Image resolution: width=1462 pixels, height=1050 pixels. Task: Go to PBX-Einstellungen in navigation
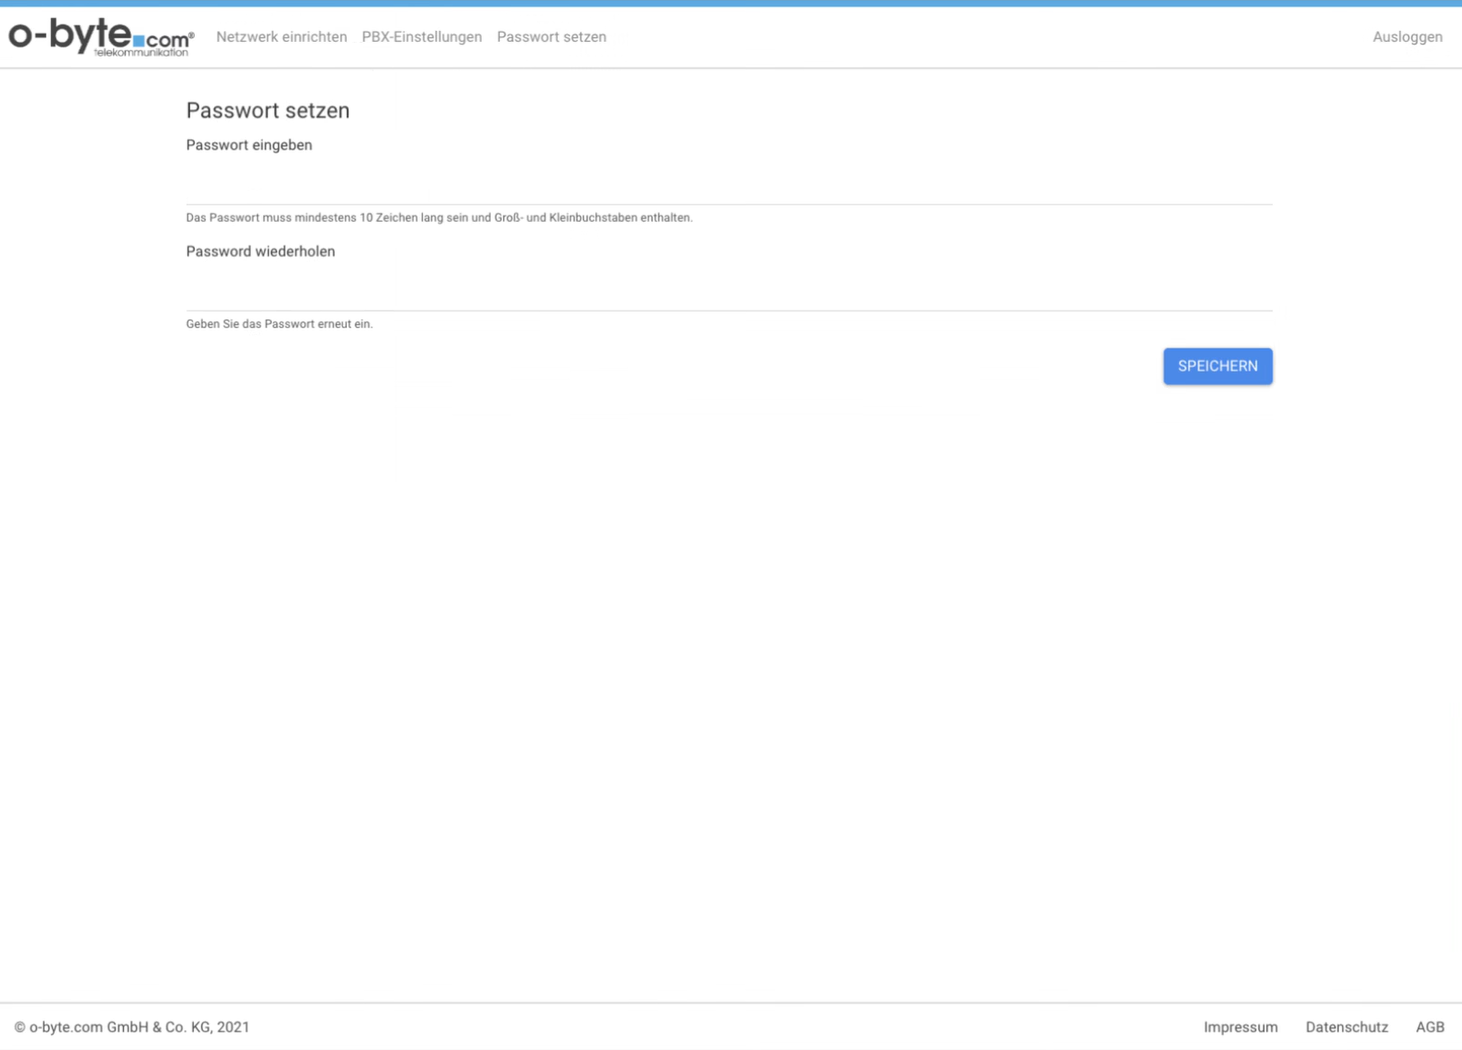(x=421, y=37)
